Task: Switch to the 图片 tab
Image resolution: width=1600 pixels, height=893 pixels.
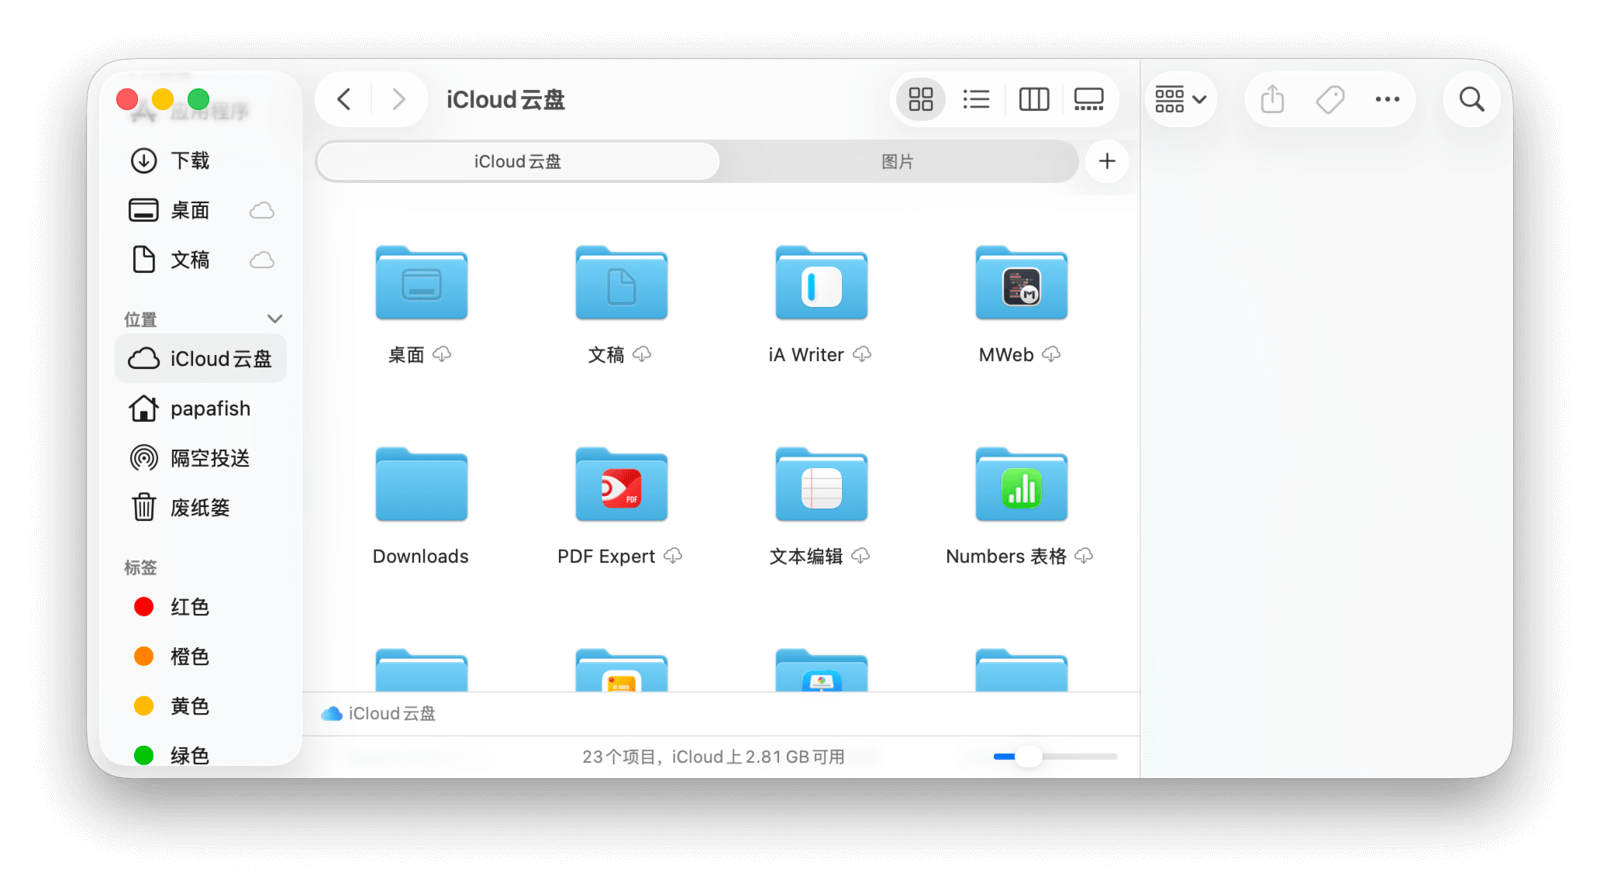Action: [897, 161]
